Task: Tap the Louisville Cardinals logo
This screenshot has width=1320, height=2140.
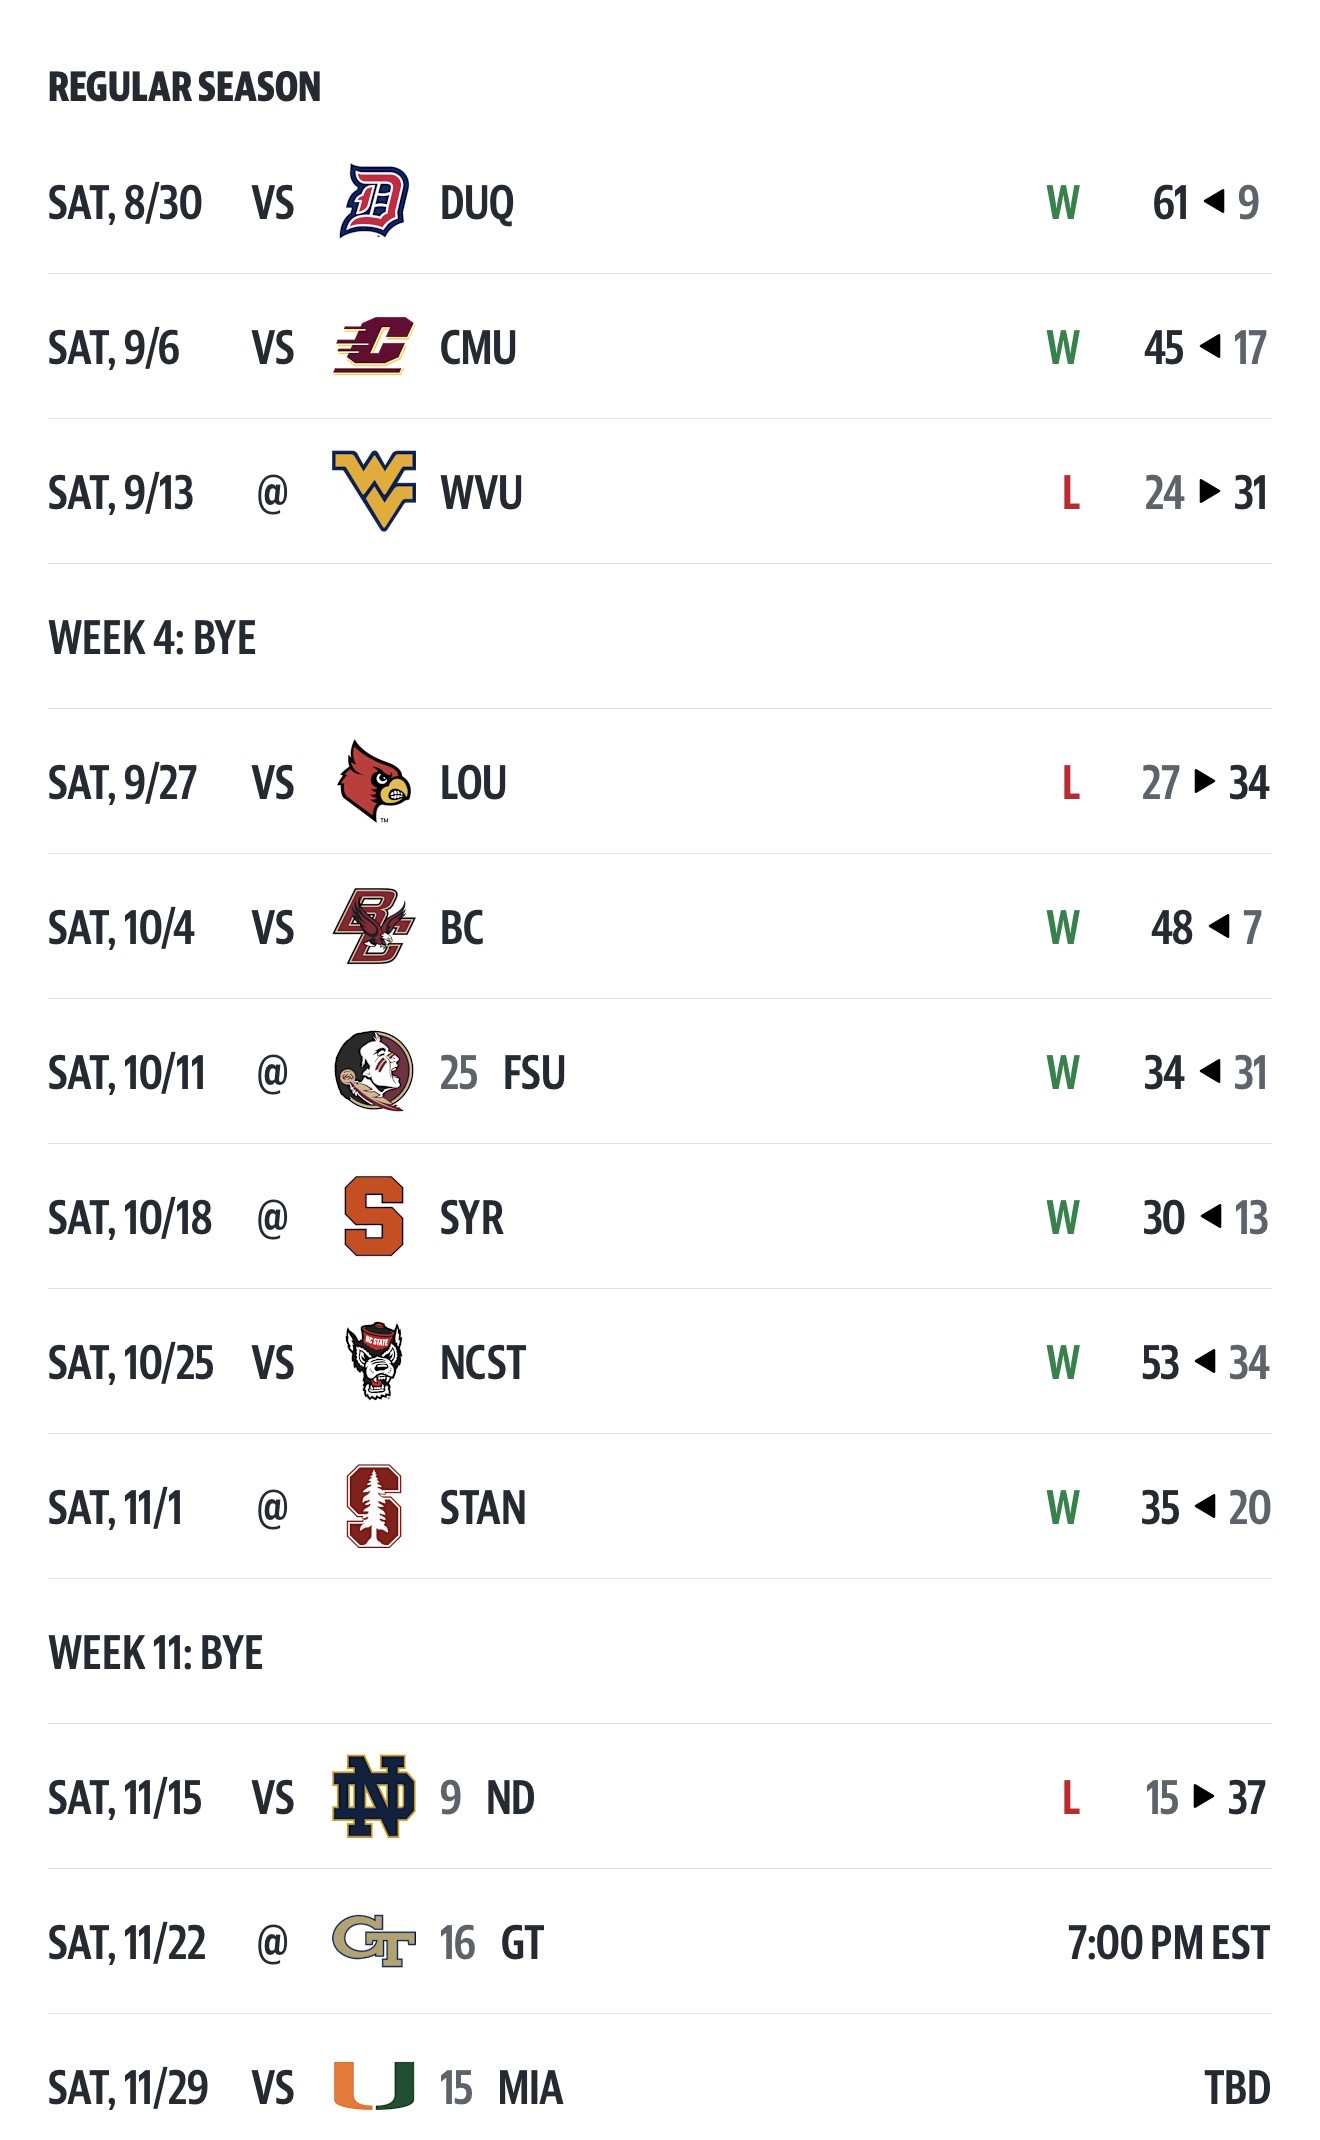Action: coord(374,782)
